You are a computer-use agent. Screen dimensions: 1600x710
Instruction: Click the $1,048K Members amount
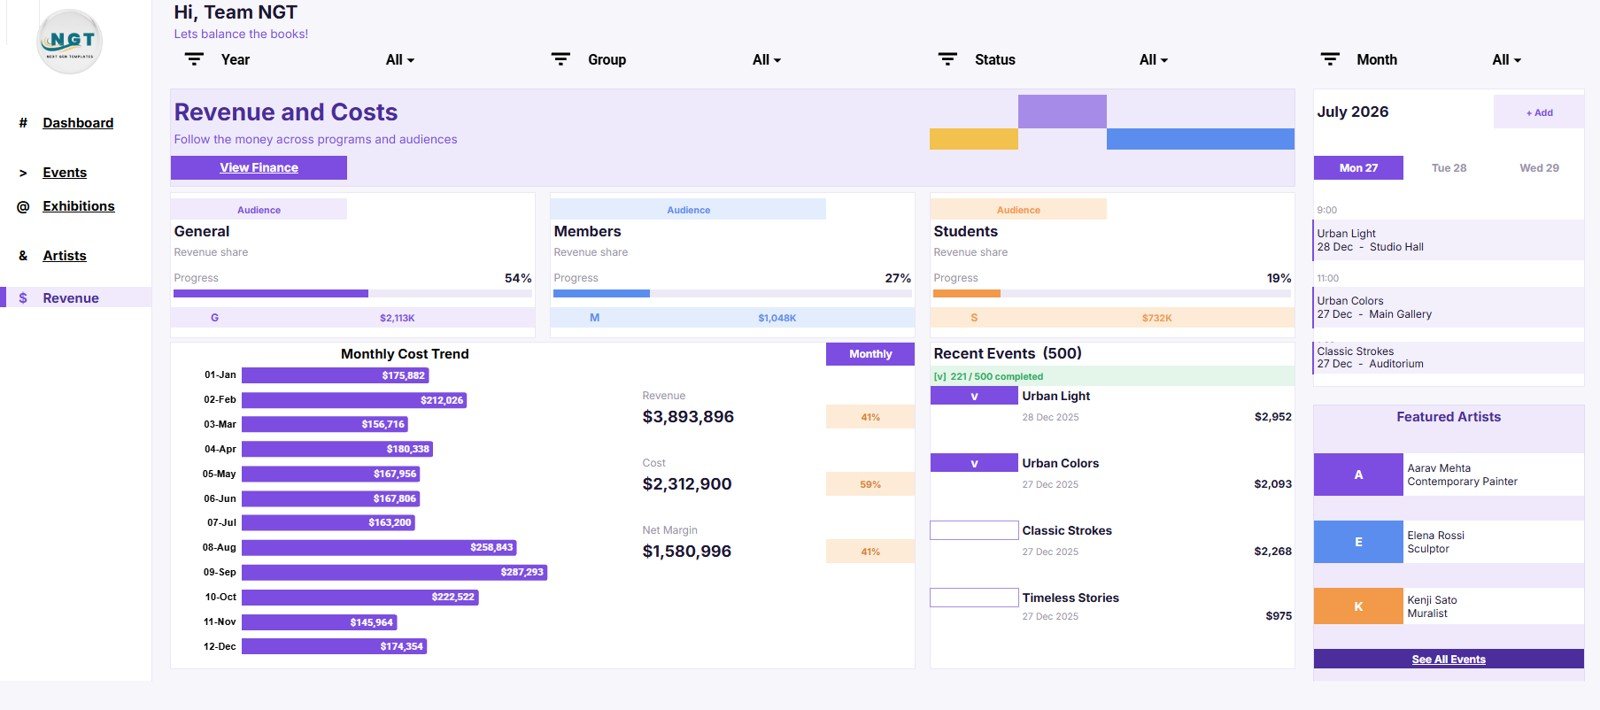pos(777,318)
